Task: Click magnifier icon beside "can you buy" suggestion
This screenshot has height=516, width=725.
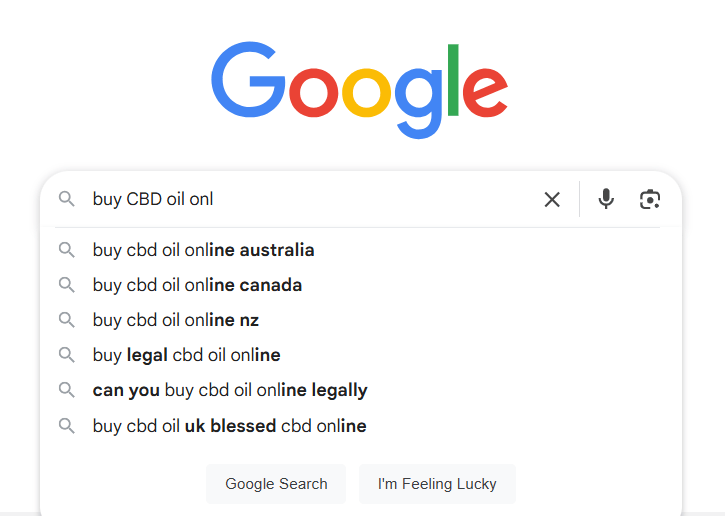Action: (67, 390)
